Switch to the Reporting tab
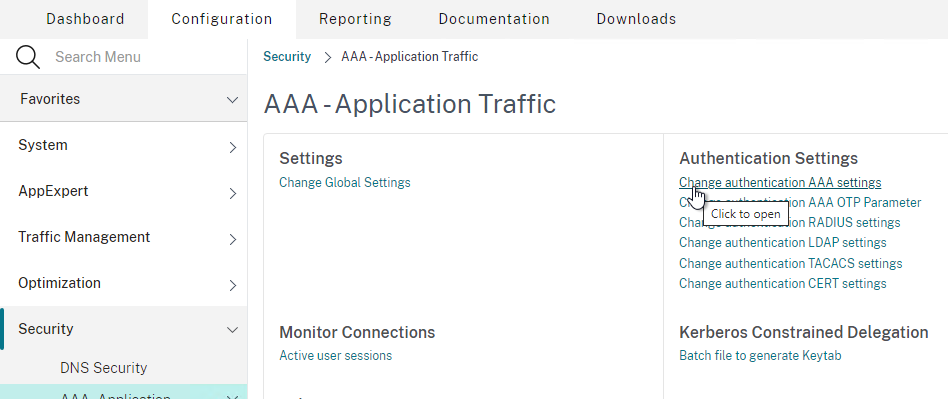Viewport: 948px width, 399px height. pyautogui.click(x=356, y=19)
